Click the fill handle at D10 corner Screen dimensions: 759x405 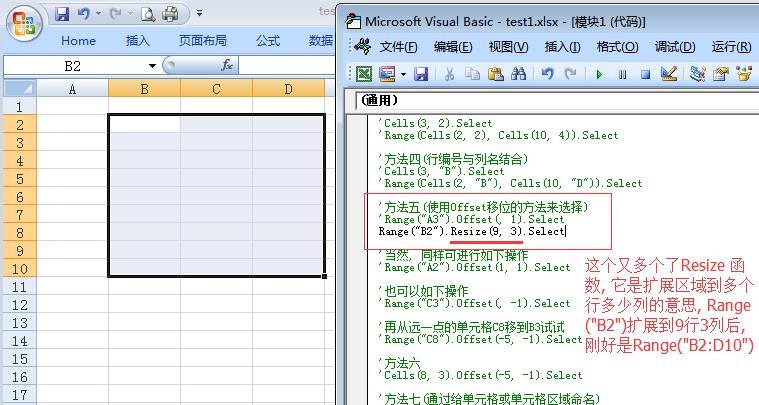click(324, 277)
